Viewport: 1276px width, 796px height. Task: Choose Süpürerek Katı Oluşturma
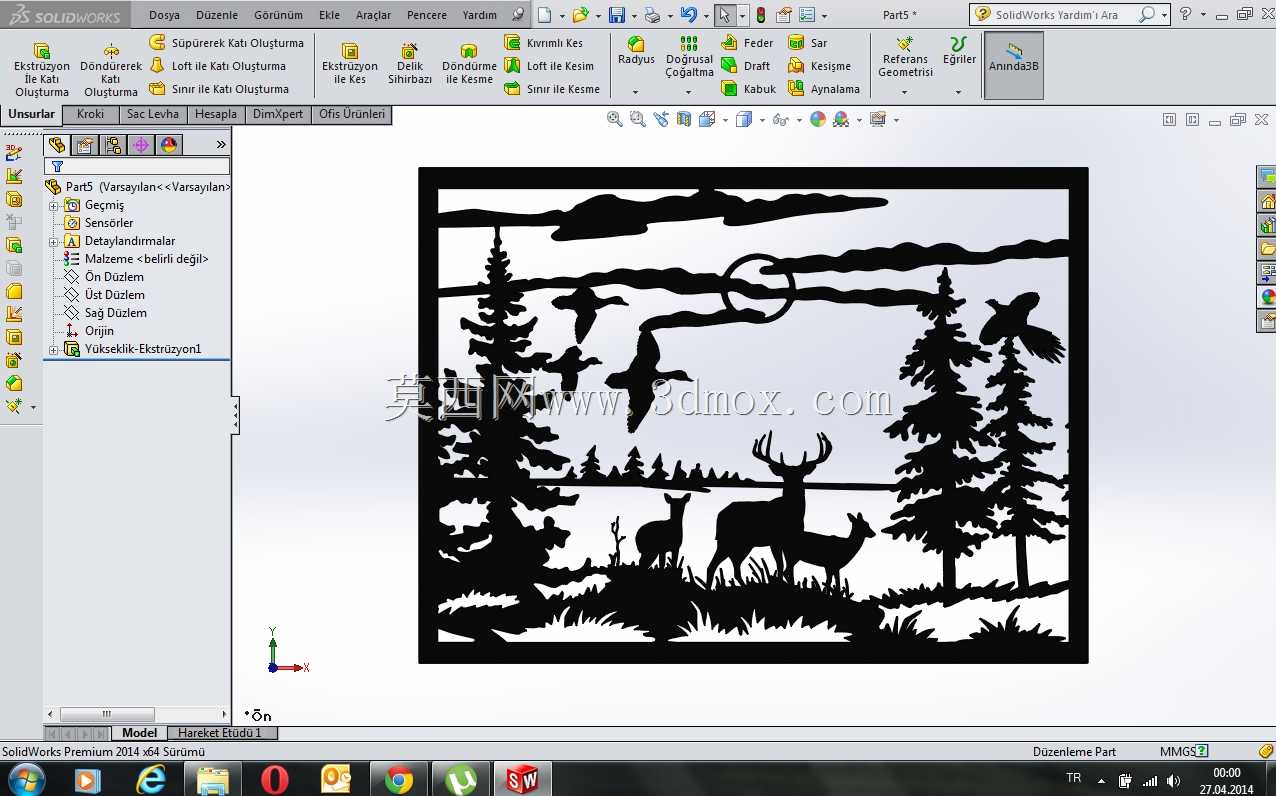[x=226, y=43]
